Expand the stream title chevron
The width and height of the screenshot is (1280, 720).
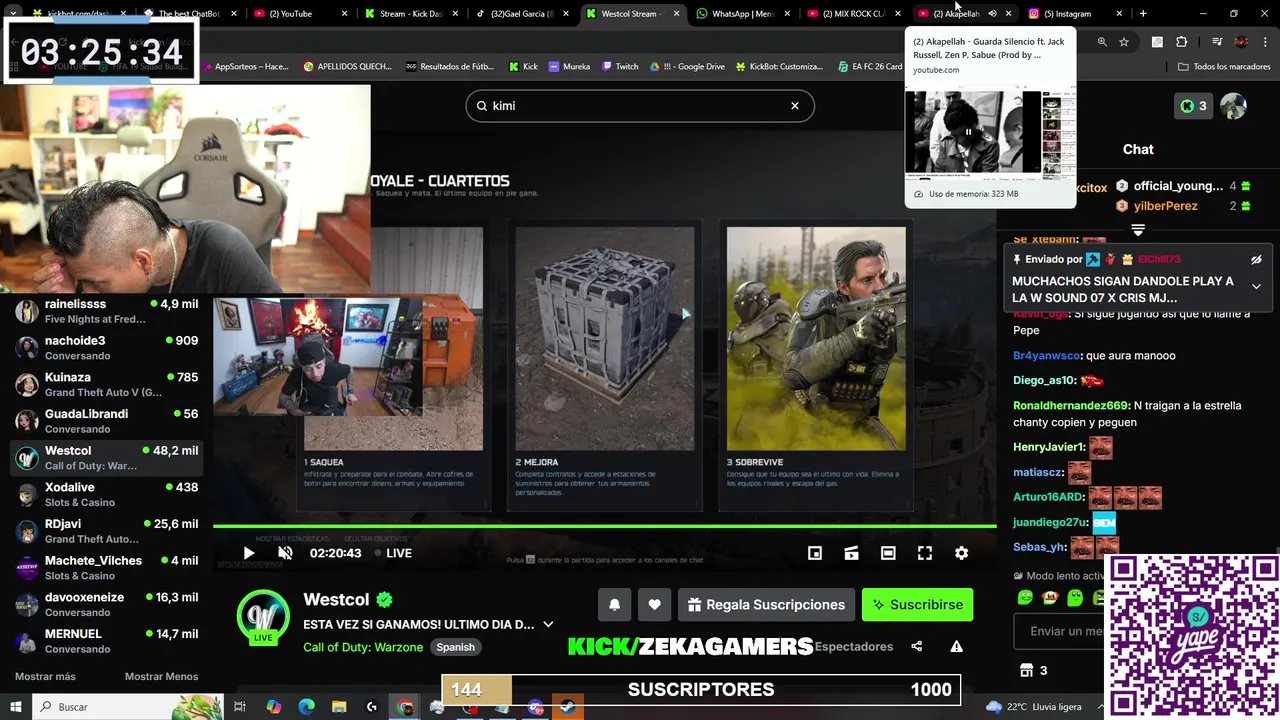548,624
